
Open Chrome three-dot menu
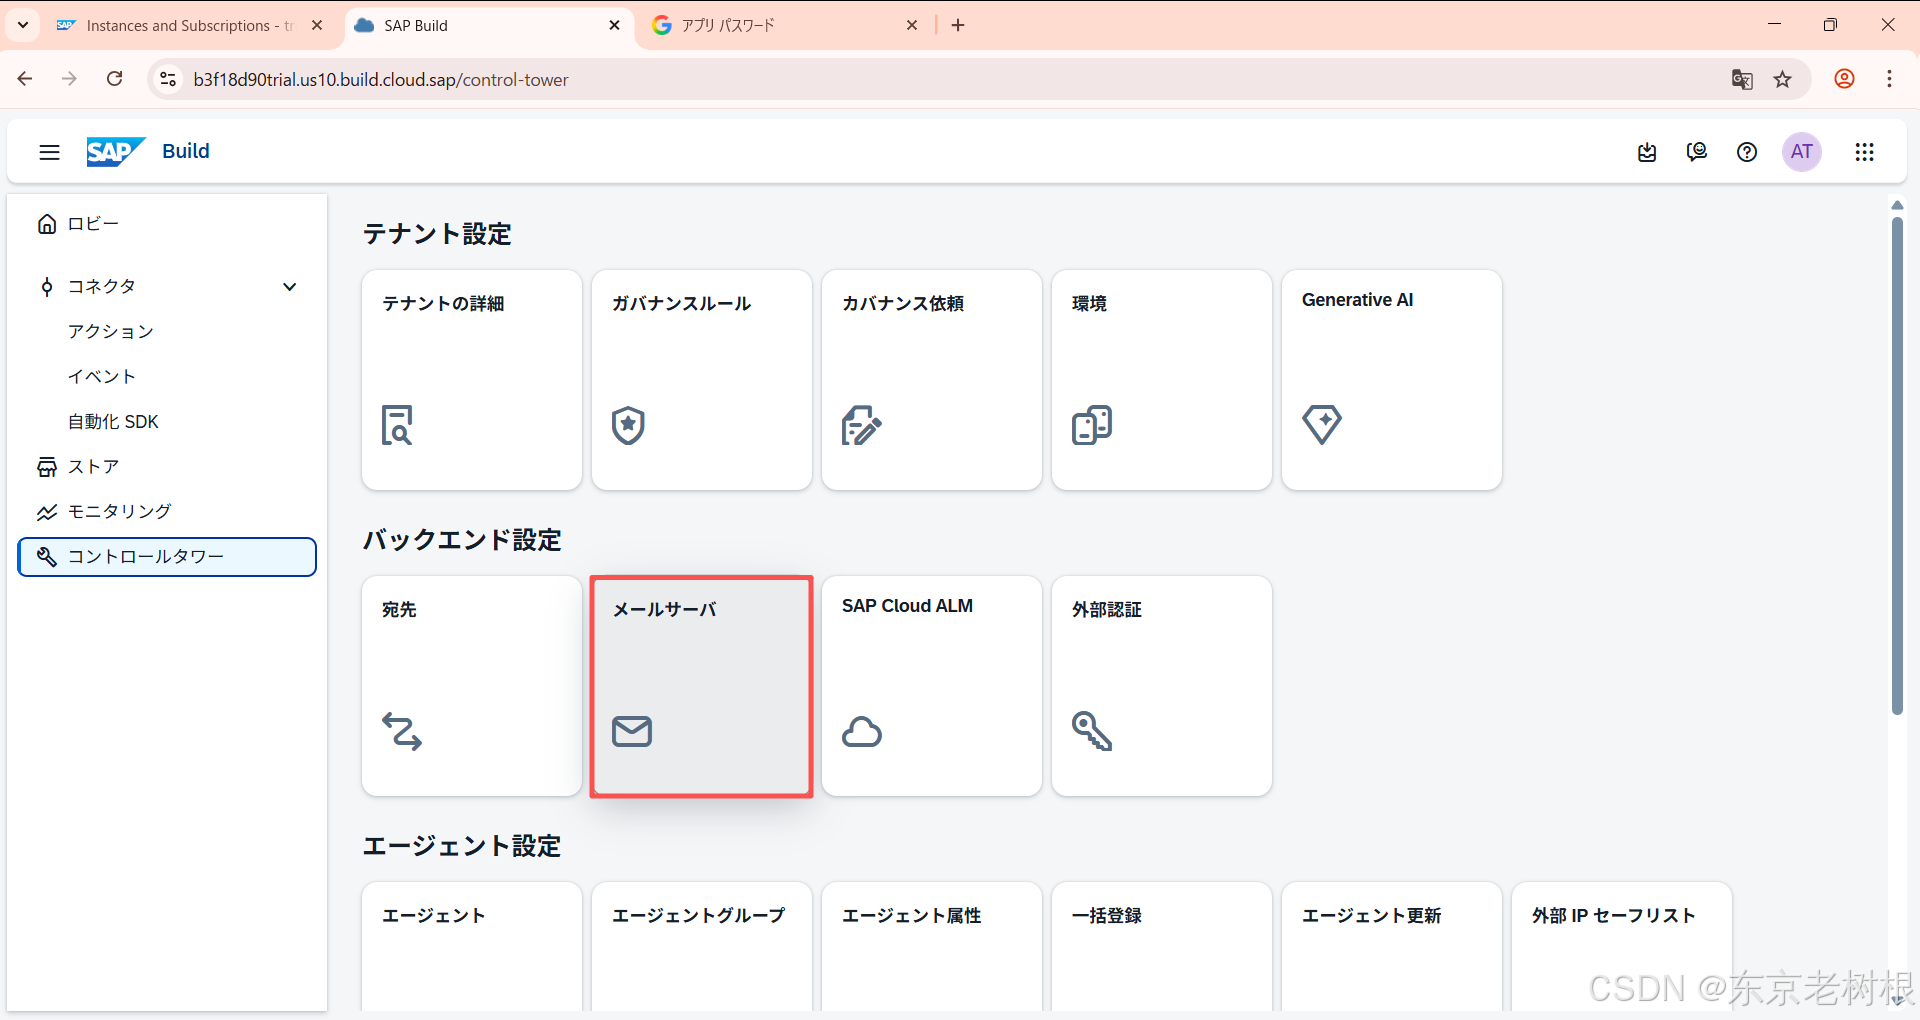[x=1889, y=79]
